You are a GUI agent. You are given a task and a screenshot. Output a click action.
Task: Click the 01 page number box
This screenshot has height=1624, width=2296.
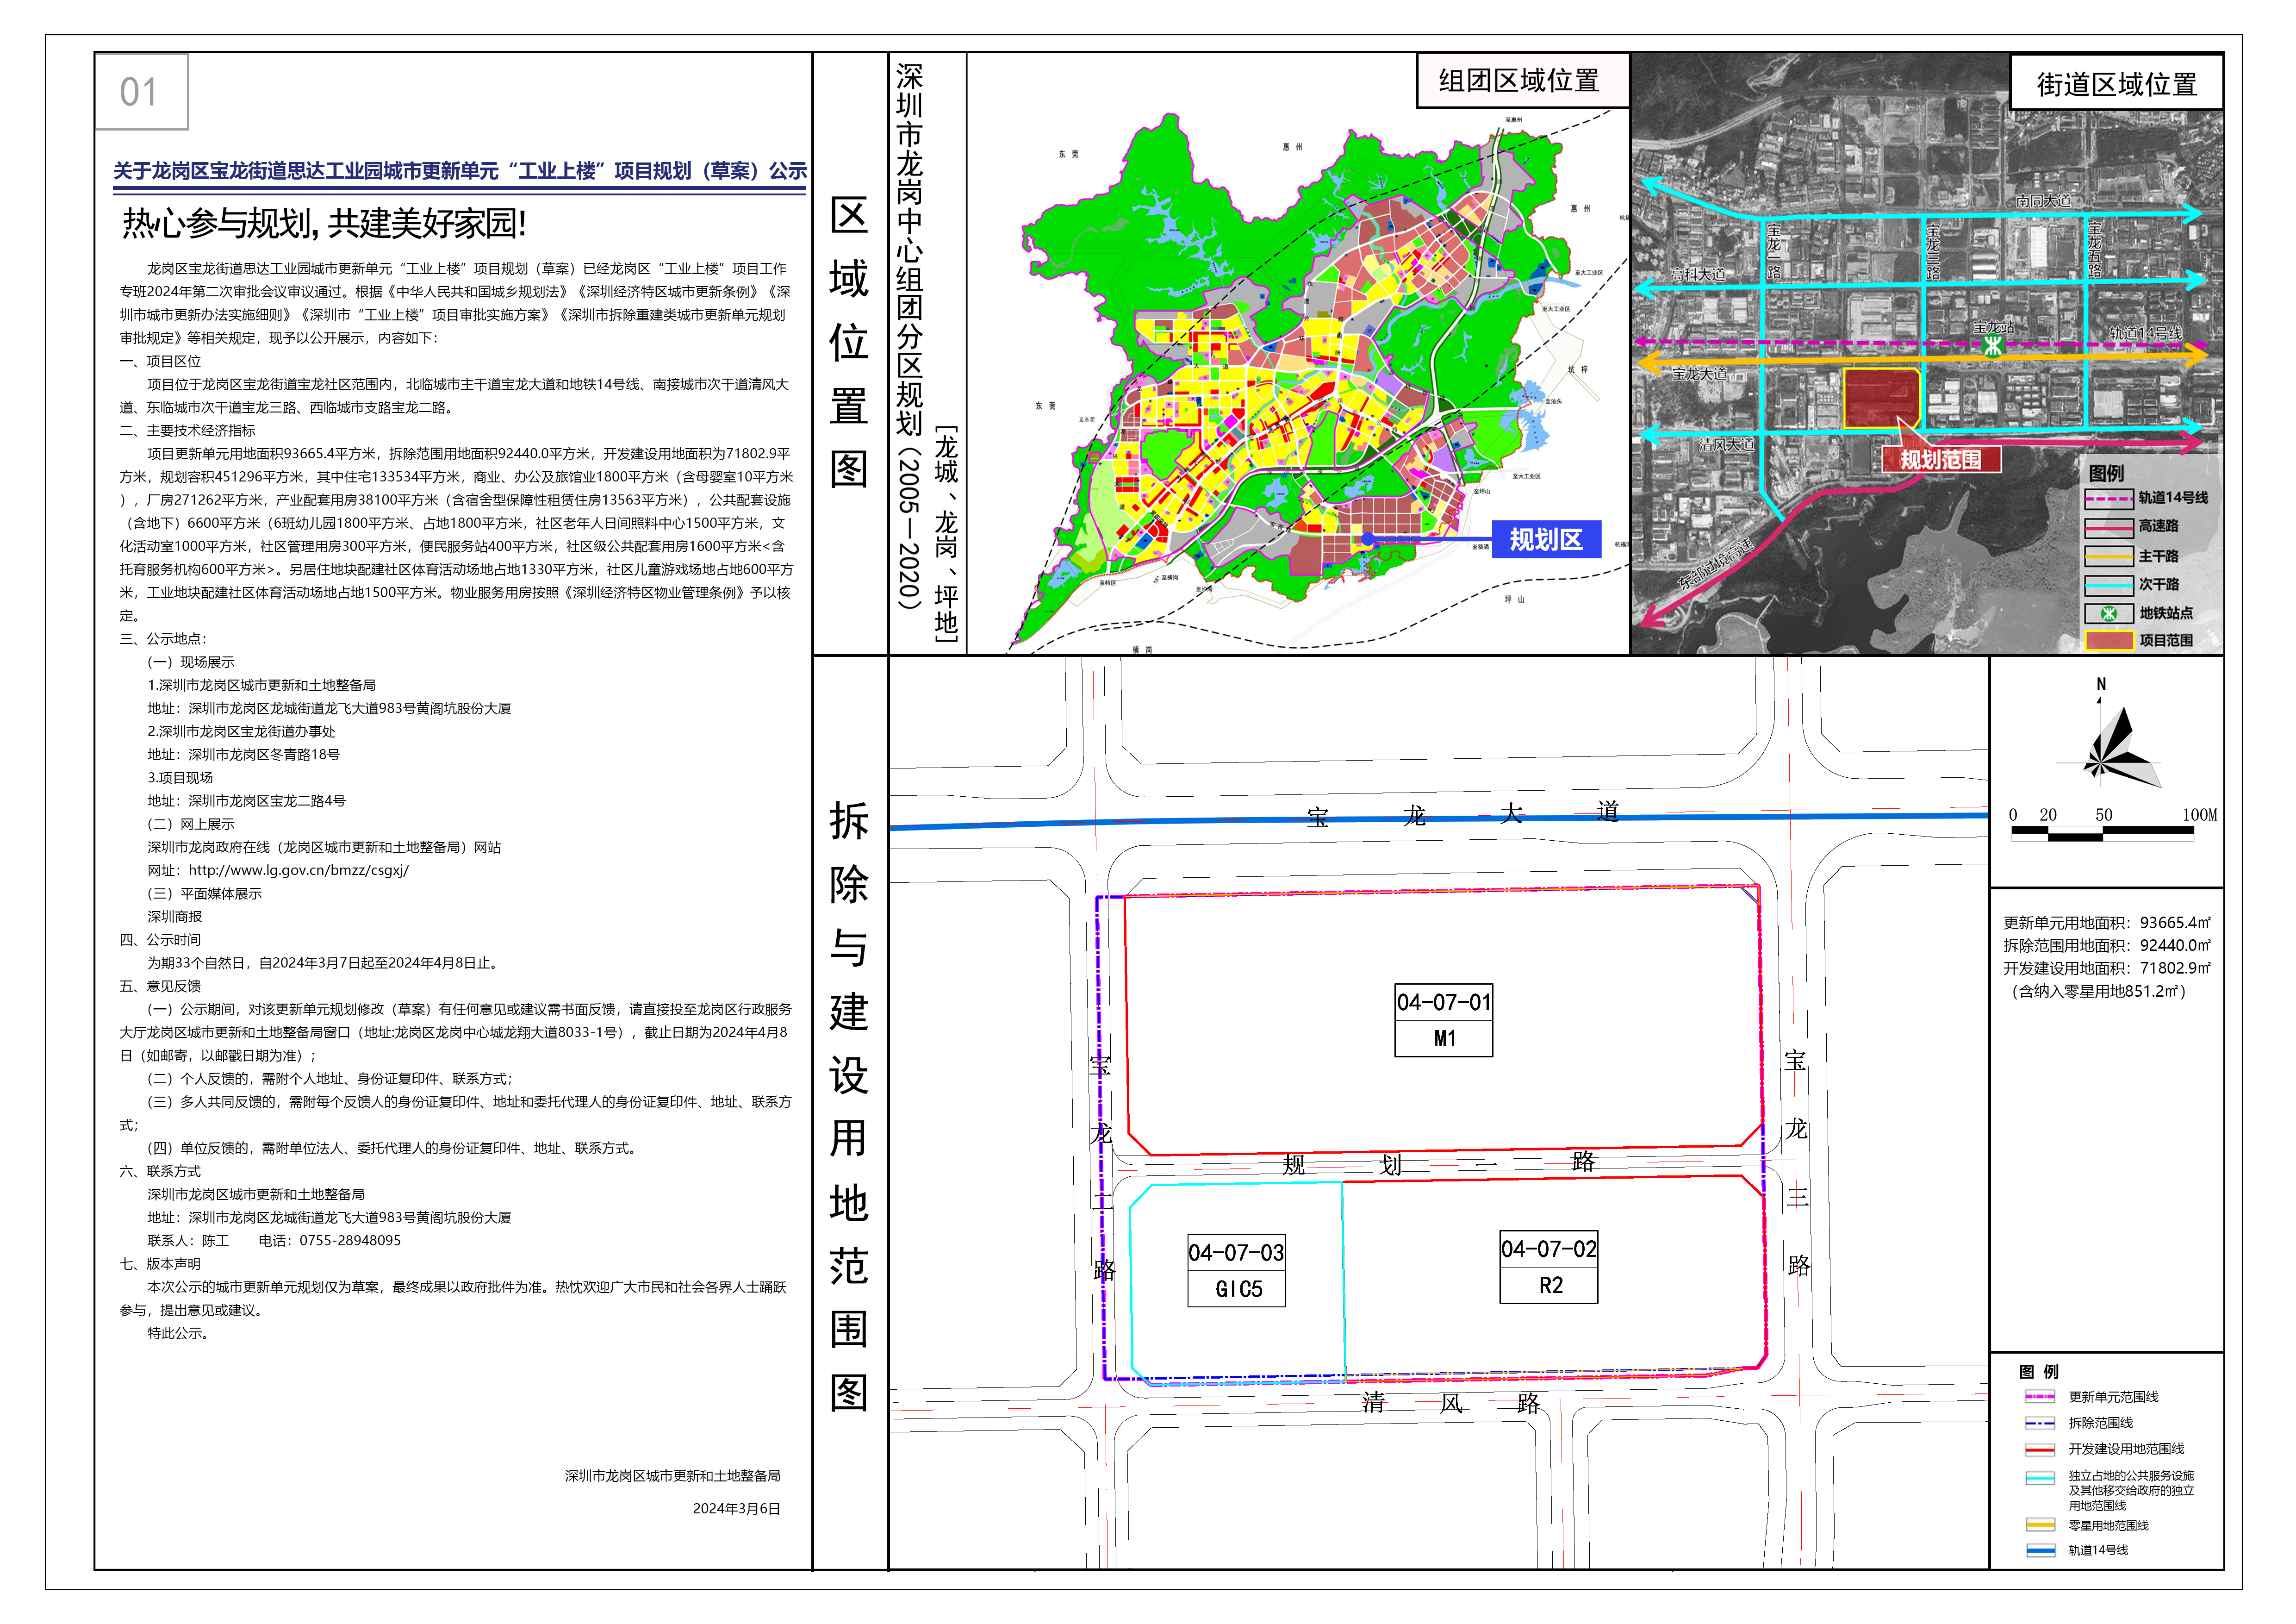(141, 92)
